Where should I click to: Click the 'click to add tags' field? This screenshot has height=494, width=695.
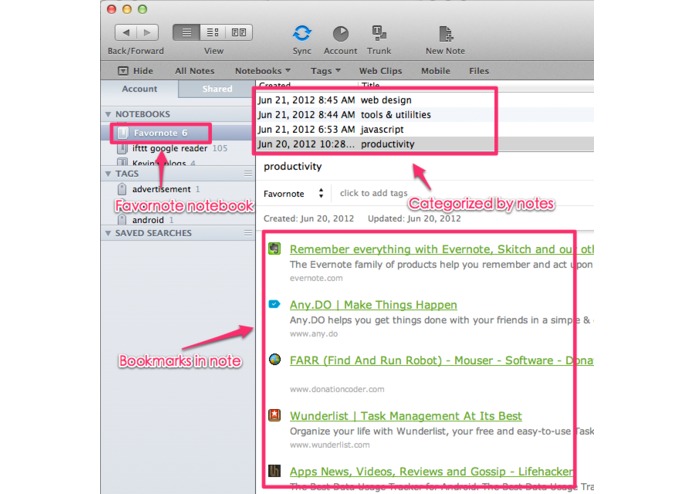374,193
